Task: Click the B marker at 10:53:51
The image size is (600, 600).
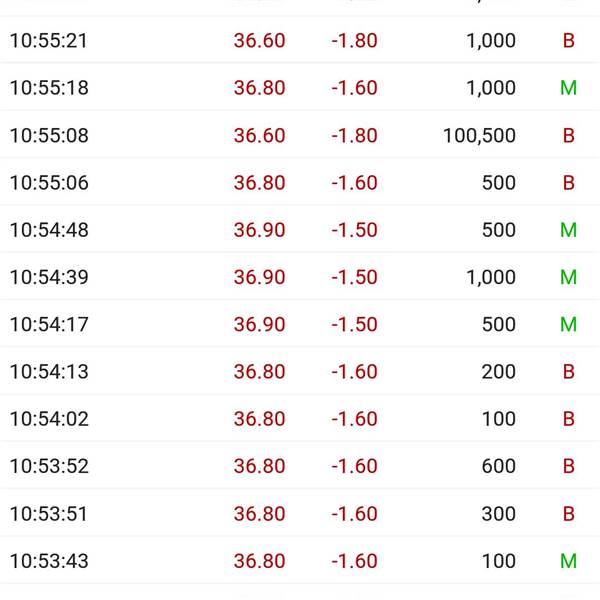Action: [x=569, y=514]
